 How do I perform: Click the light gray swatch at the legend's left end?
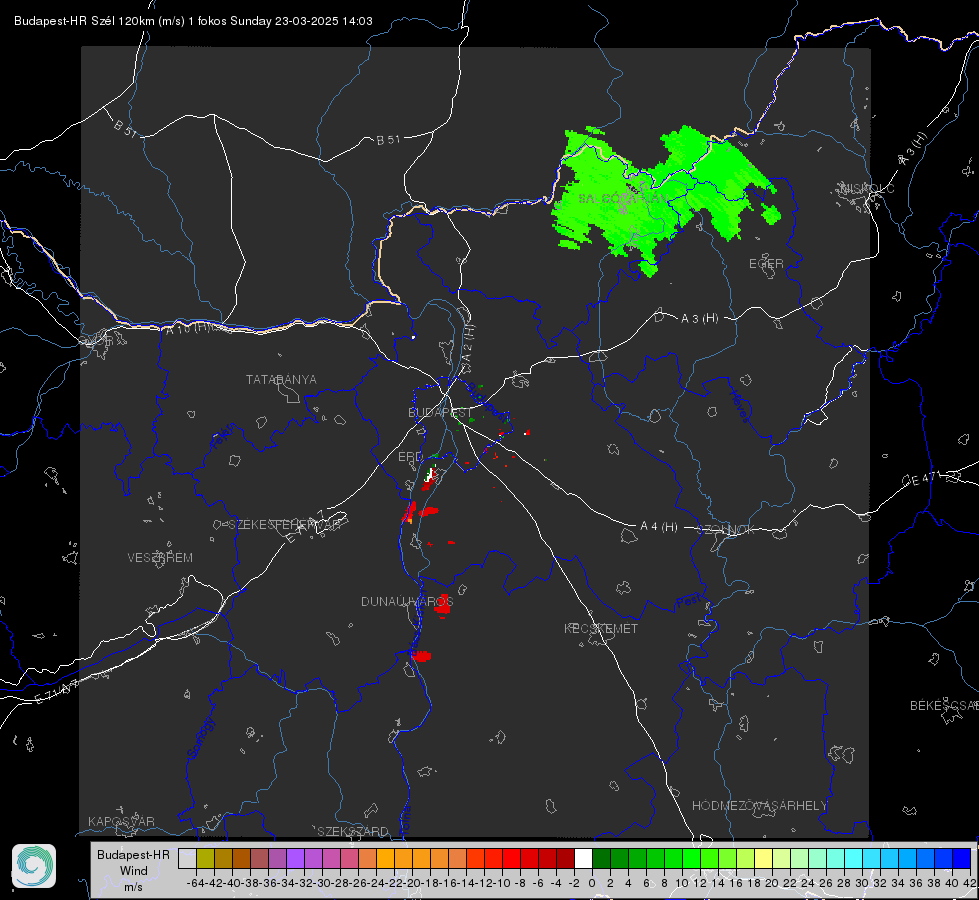tap(187, 858)
